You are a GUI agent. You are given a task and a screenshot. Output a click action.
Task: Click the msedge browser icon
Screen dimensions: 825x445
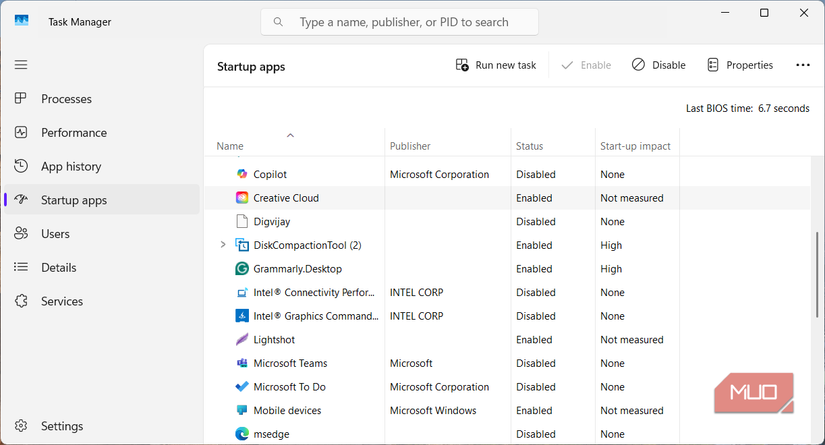pos(242,434)
